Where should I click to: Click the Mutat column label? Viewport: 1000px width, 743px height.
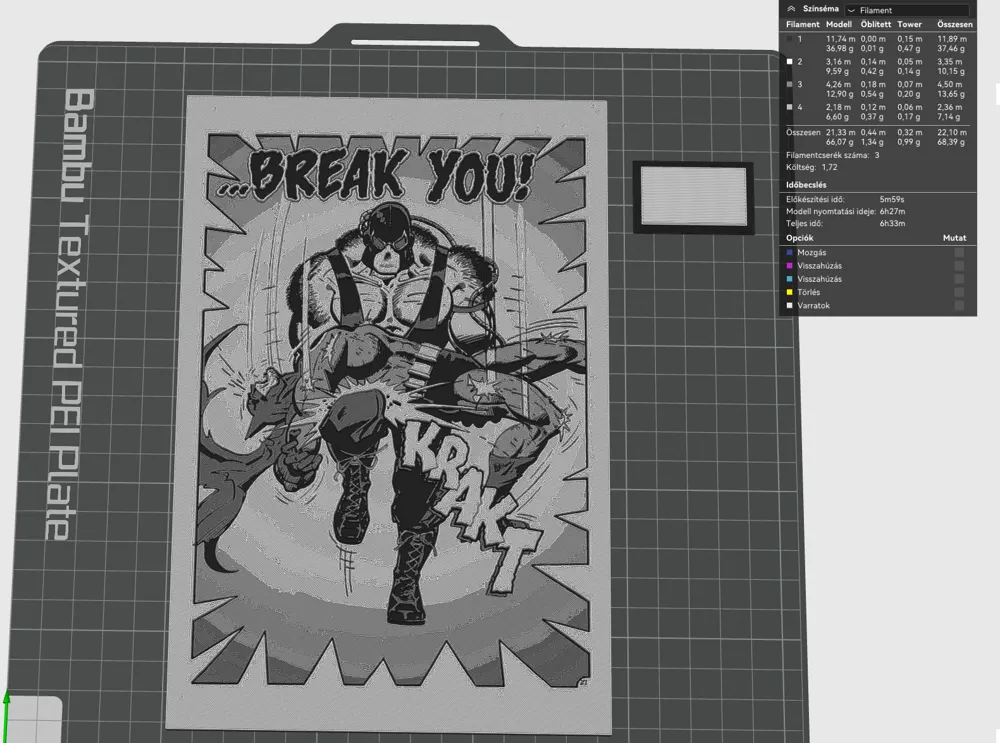(954, 238)
